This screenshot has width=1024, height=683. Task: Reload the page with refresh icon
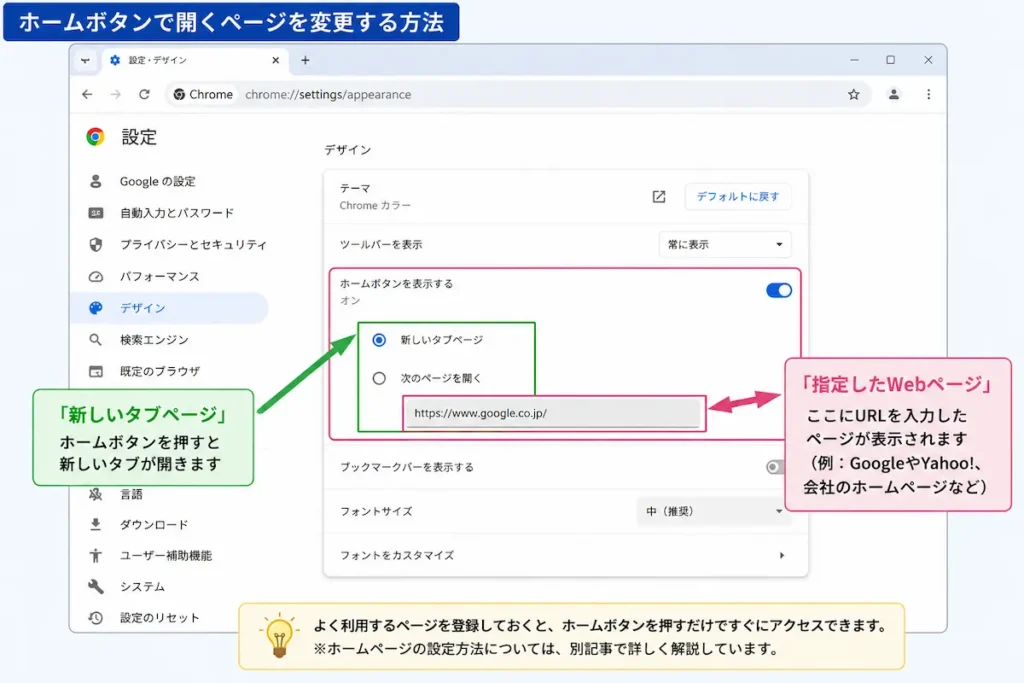(144, 95)
